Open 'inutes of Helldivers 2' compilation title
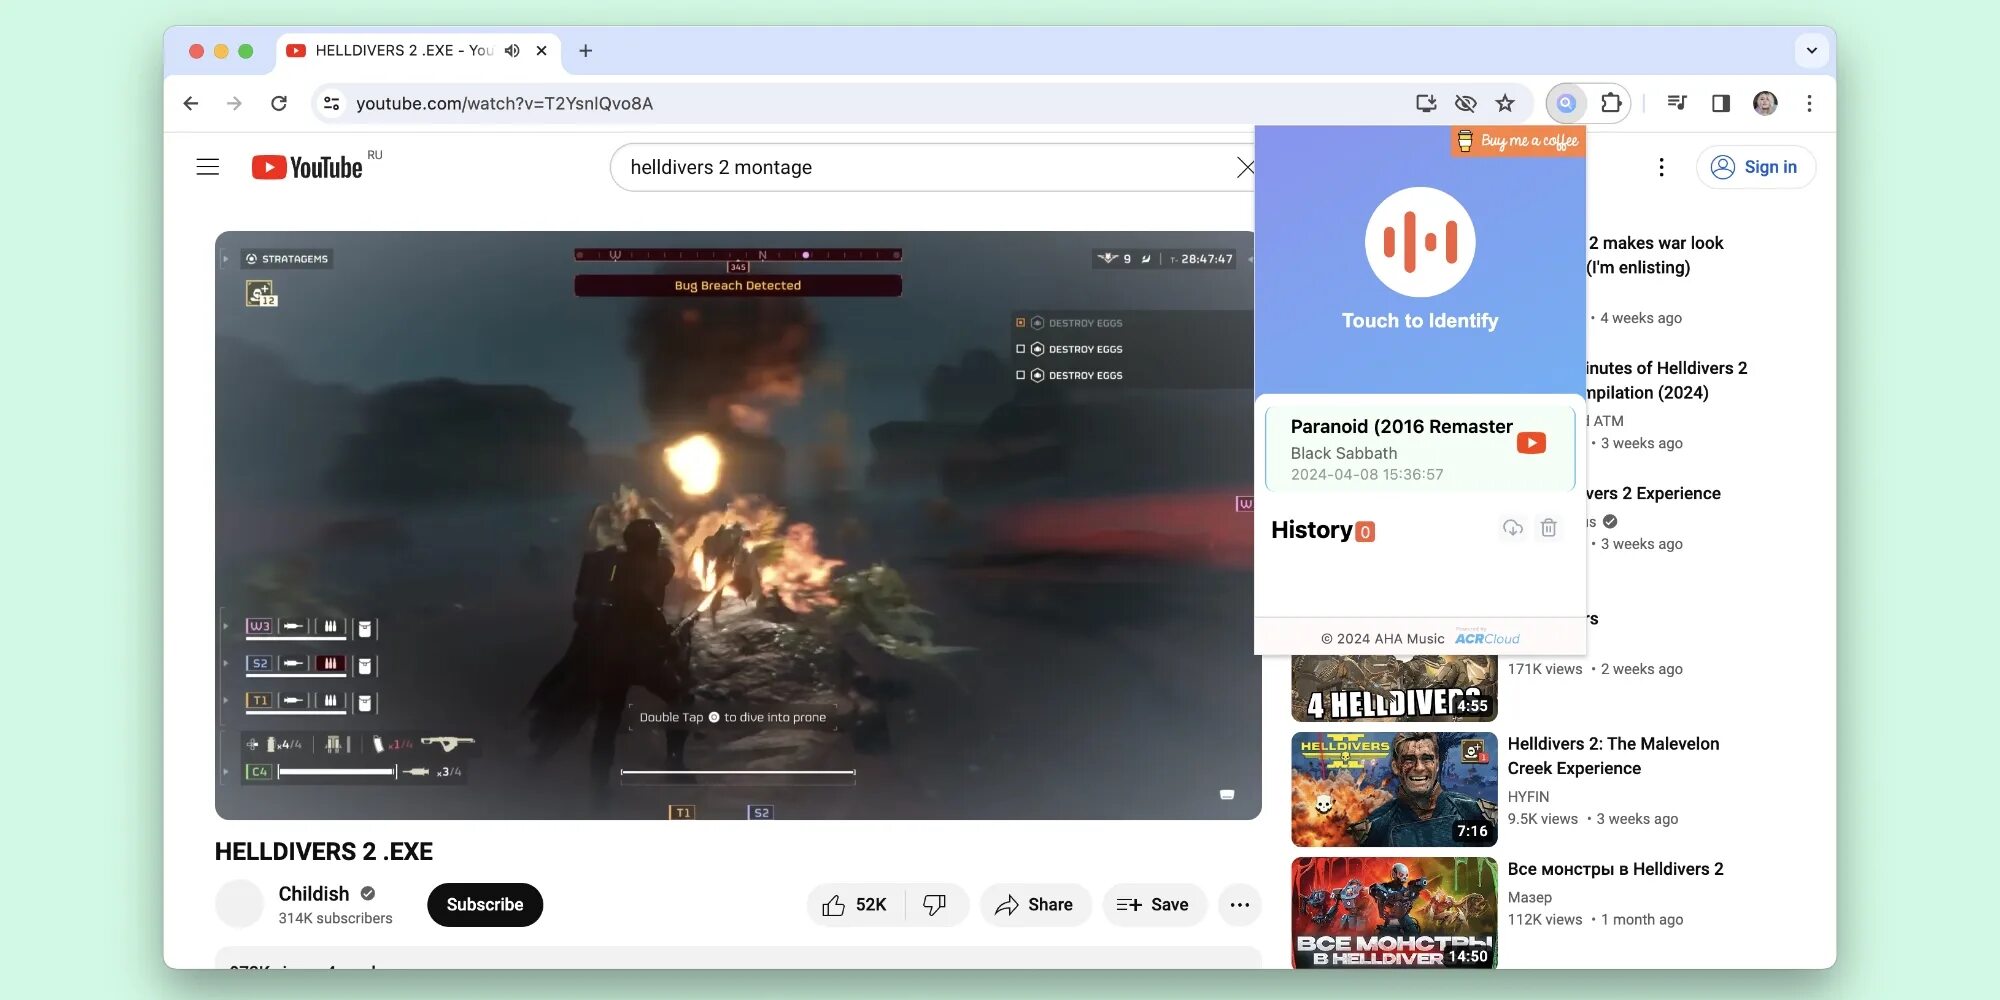Viewport: 2000px width, 1000px height. (1666, 380)
